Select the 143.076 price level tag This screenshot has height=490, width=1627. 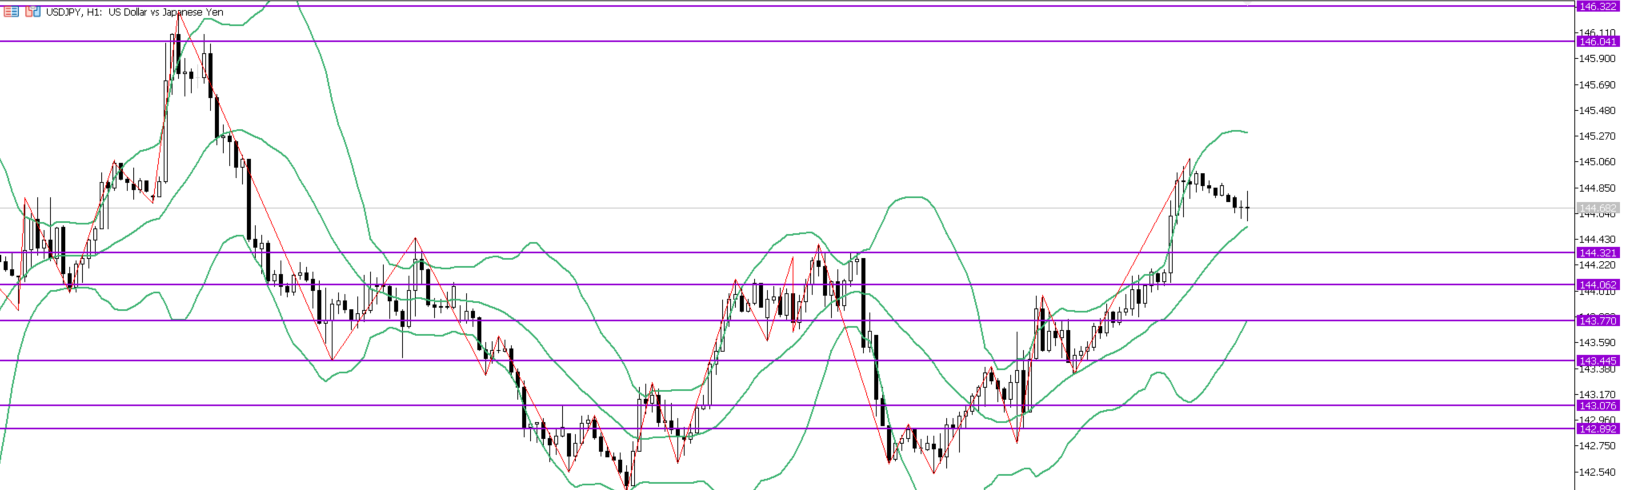pyautogui.click(x=1597, y=405)
